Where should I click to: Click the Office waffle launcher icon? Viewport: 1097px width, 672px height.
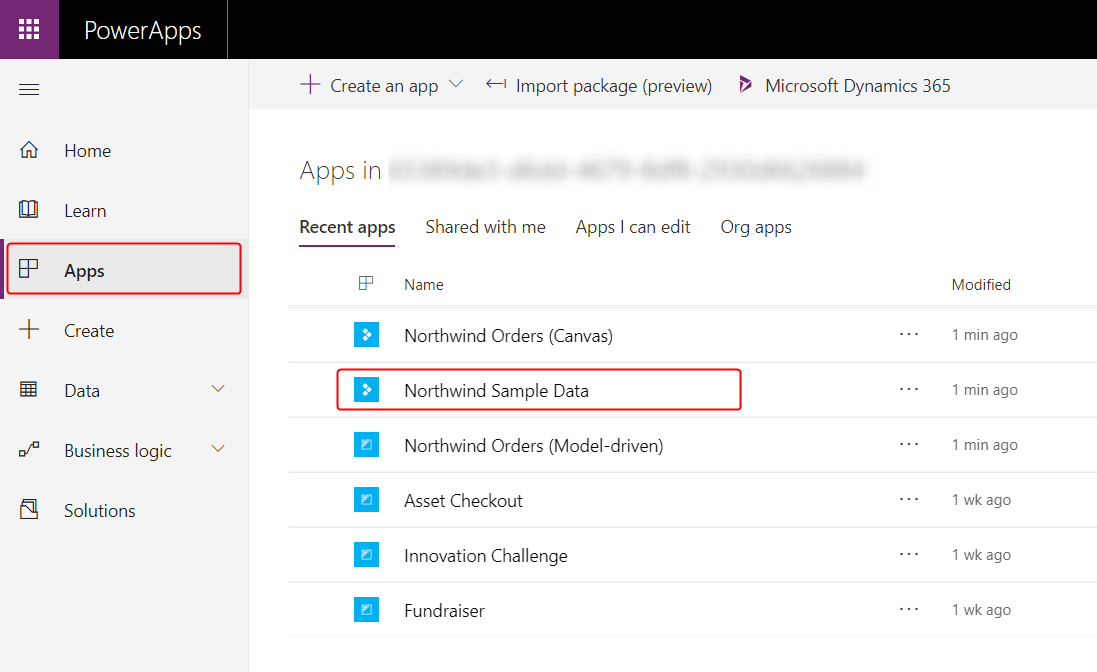pos(29,29)
